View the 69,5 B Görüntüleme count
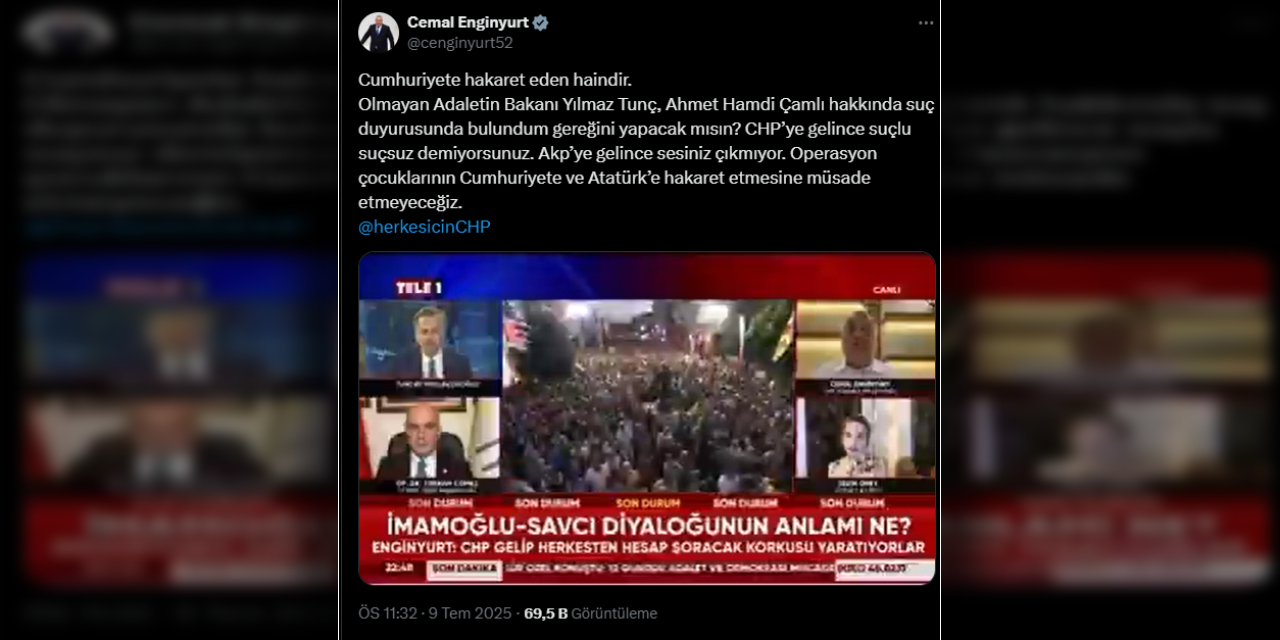Viewport: 1280px width, 640px height. 590,613
